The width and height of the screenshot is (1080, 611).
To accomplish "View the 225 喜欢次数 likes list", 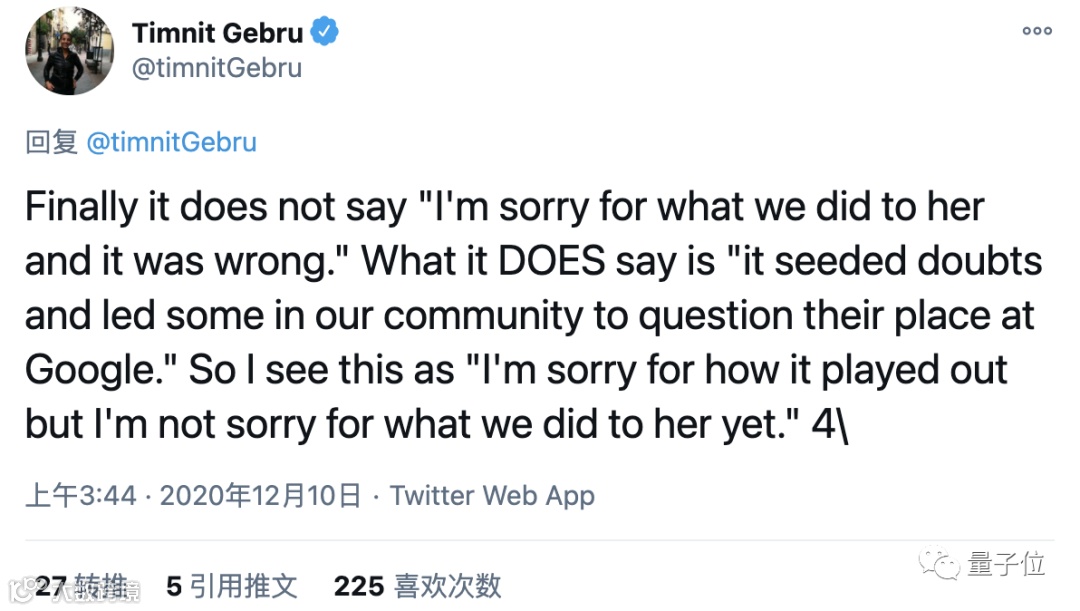I will point(417,586).
